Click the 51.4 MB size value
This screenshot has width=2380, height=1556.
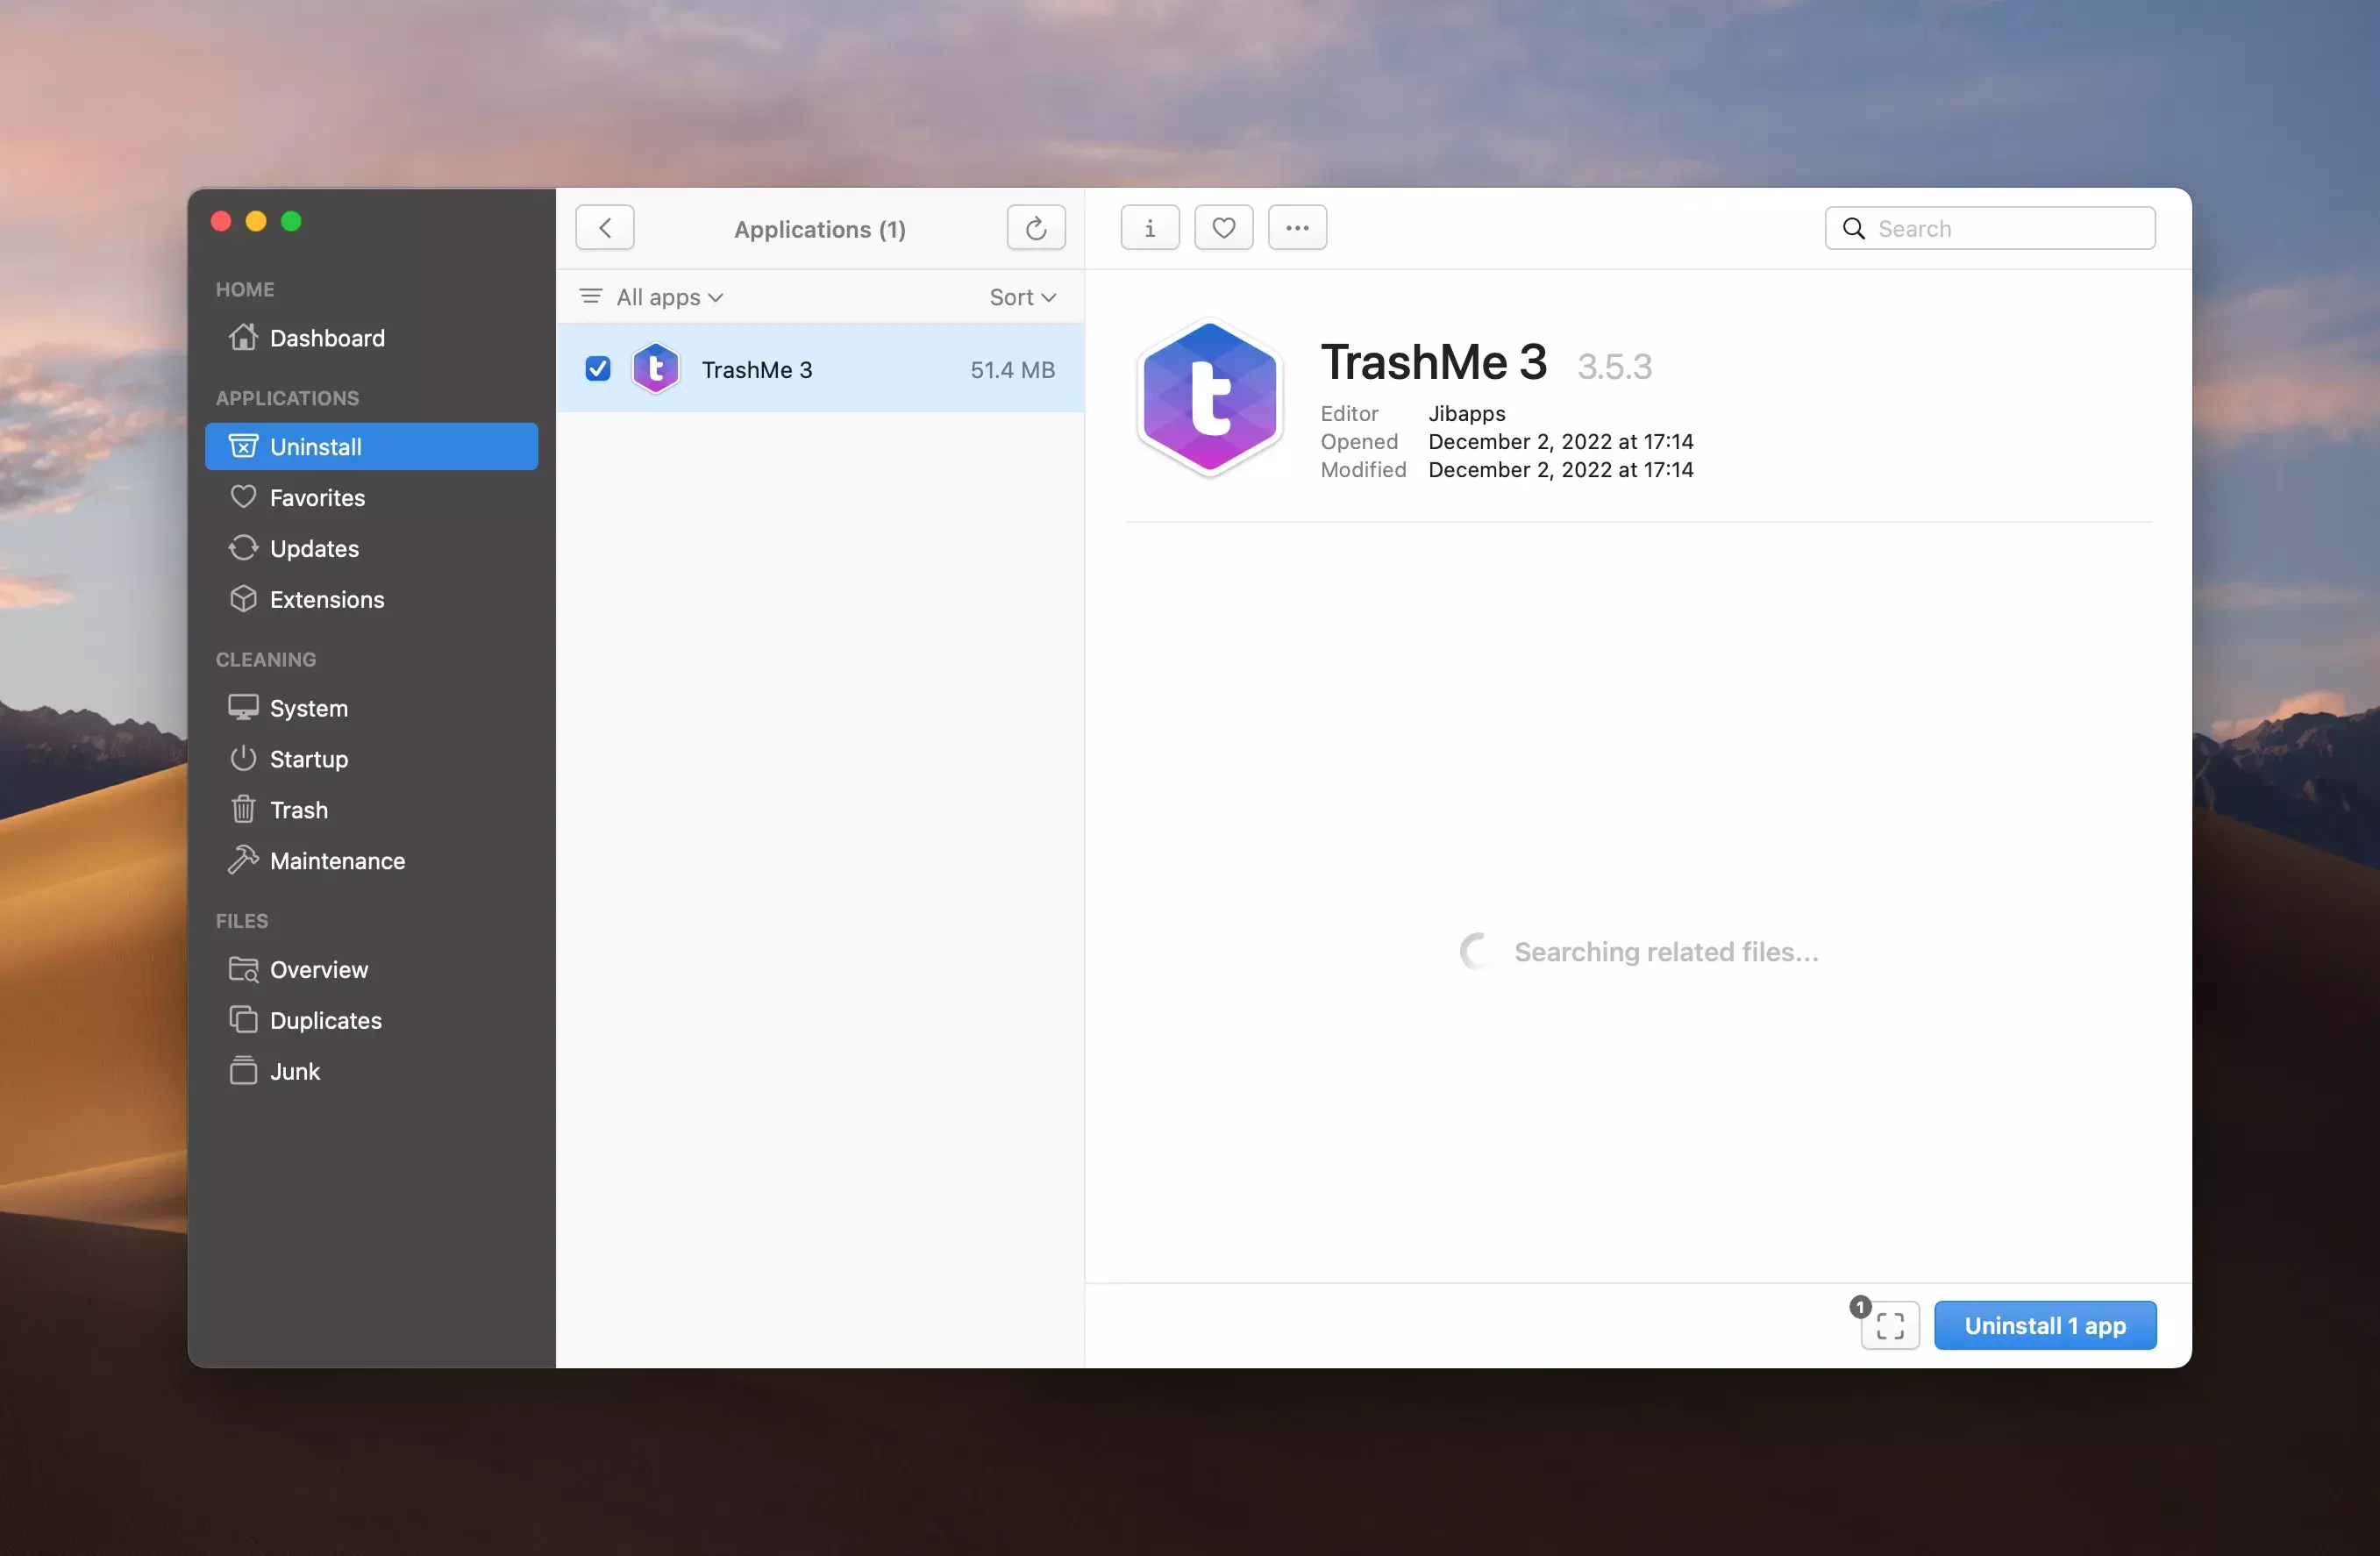coord(1012,370)
